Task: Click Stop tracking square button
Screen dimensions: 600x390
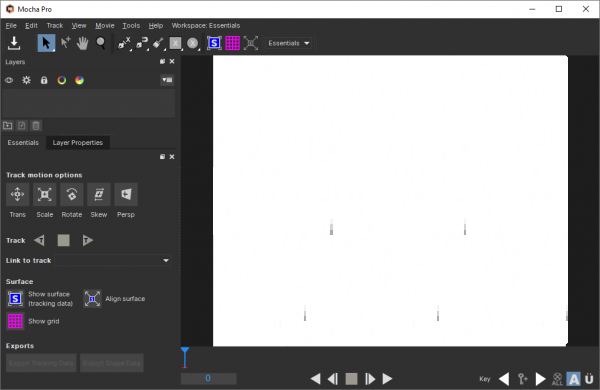Action: (x=64, y=240)
